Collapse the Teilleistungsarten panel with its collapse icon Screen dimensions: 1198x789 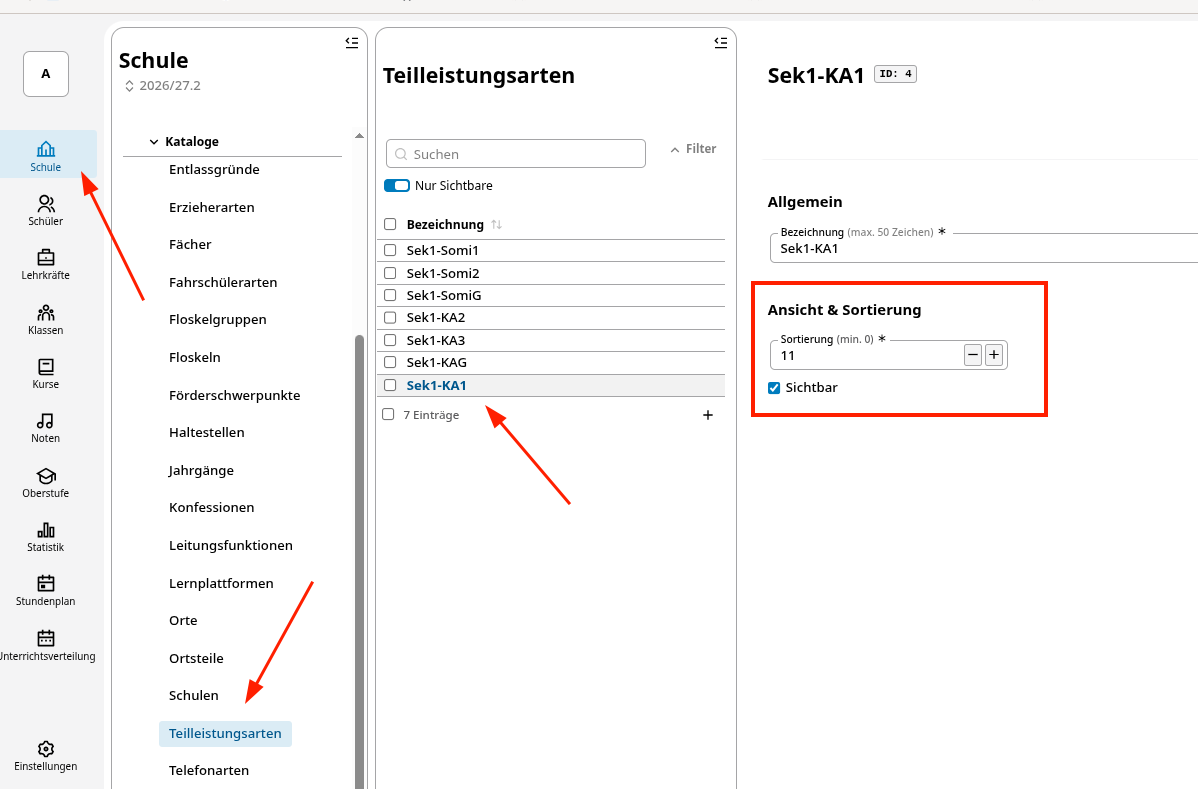[720, 43]
